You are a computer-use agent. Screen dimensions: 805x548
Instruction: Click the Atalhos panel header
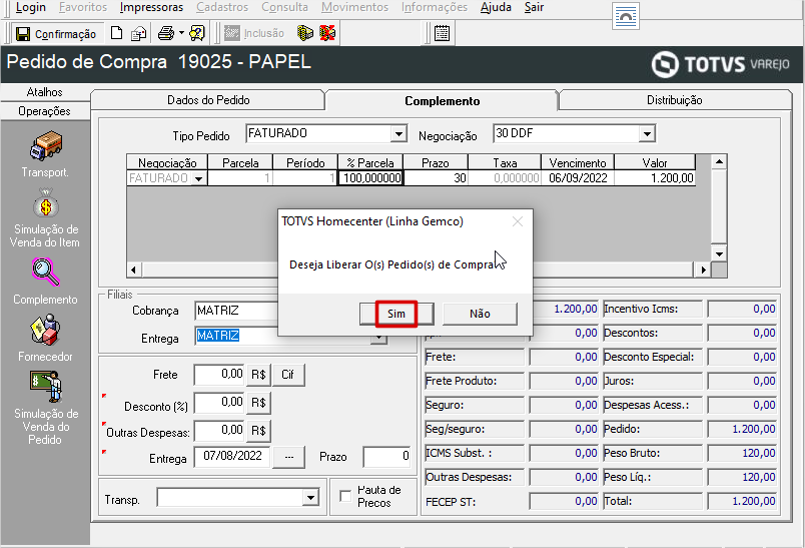pos(45,92)
